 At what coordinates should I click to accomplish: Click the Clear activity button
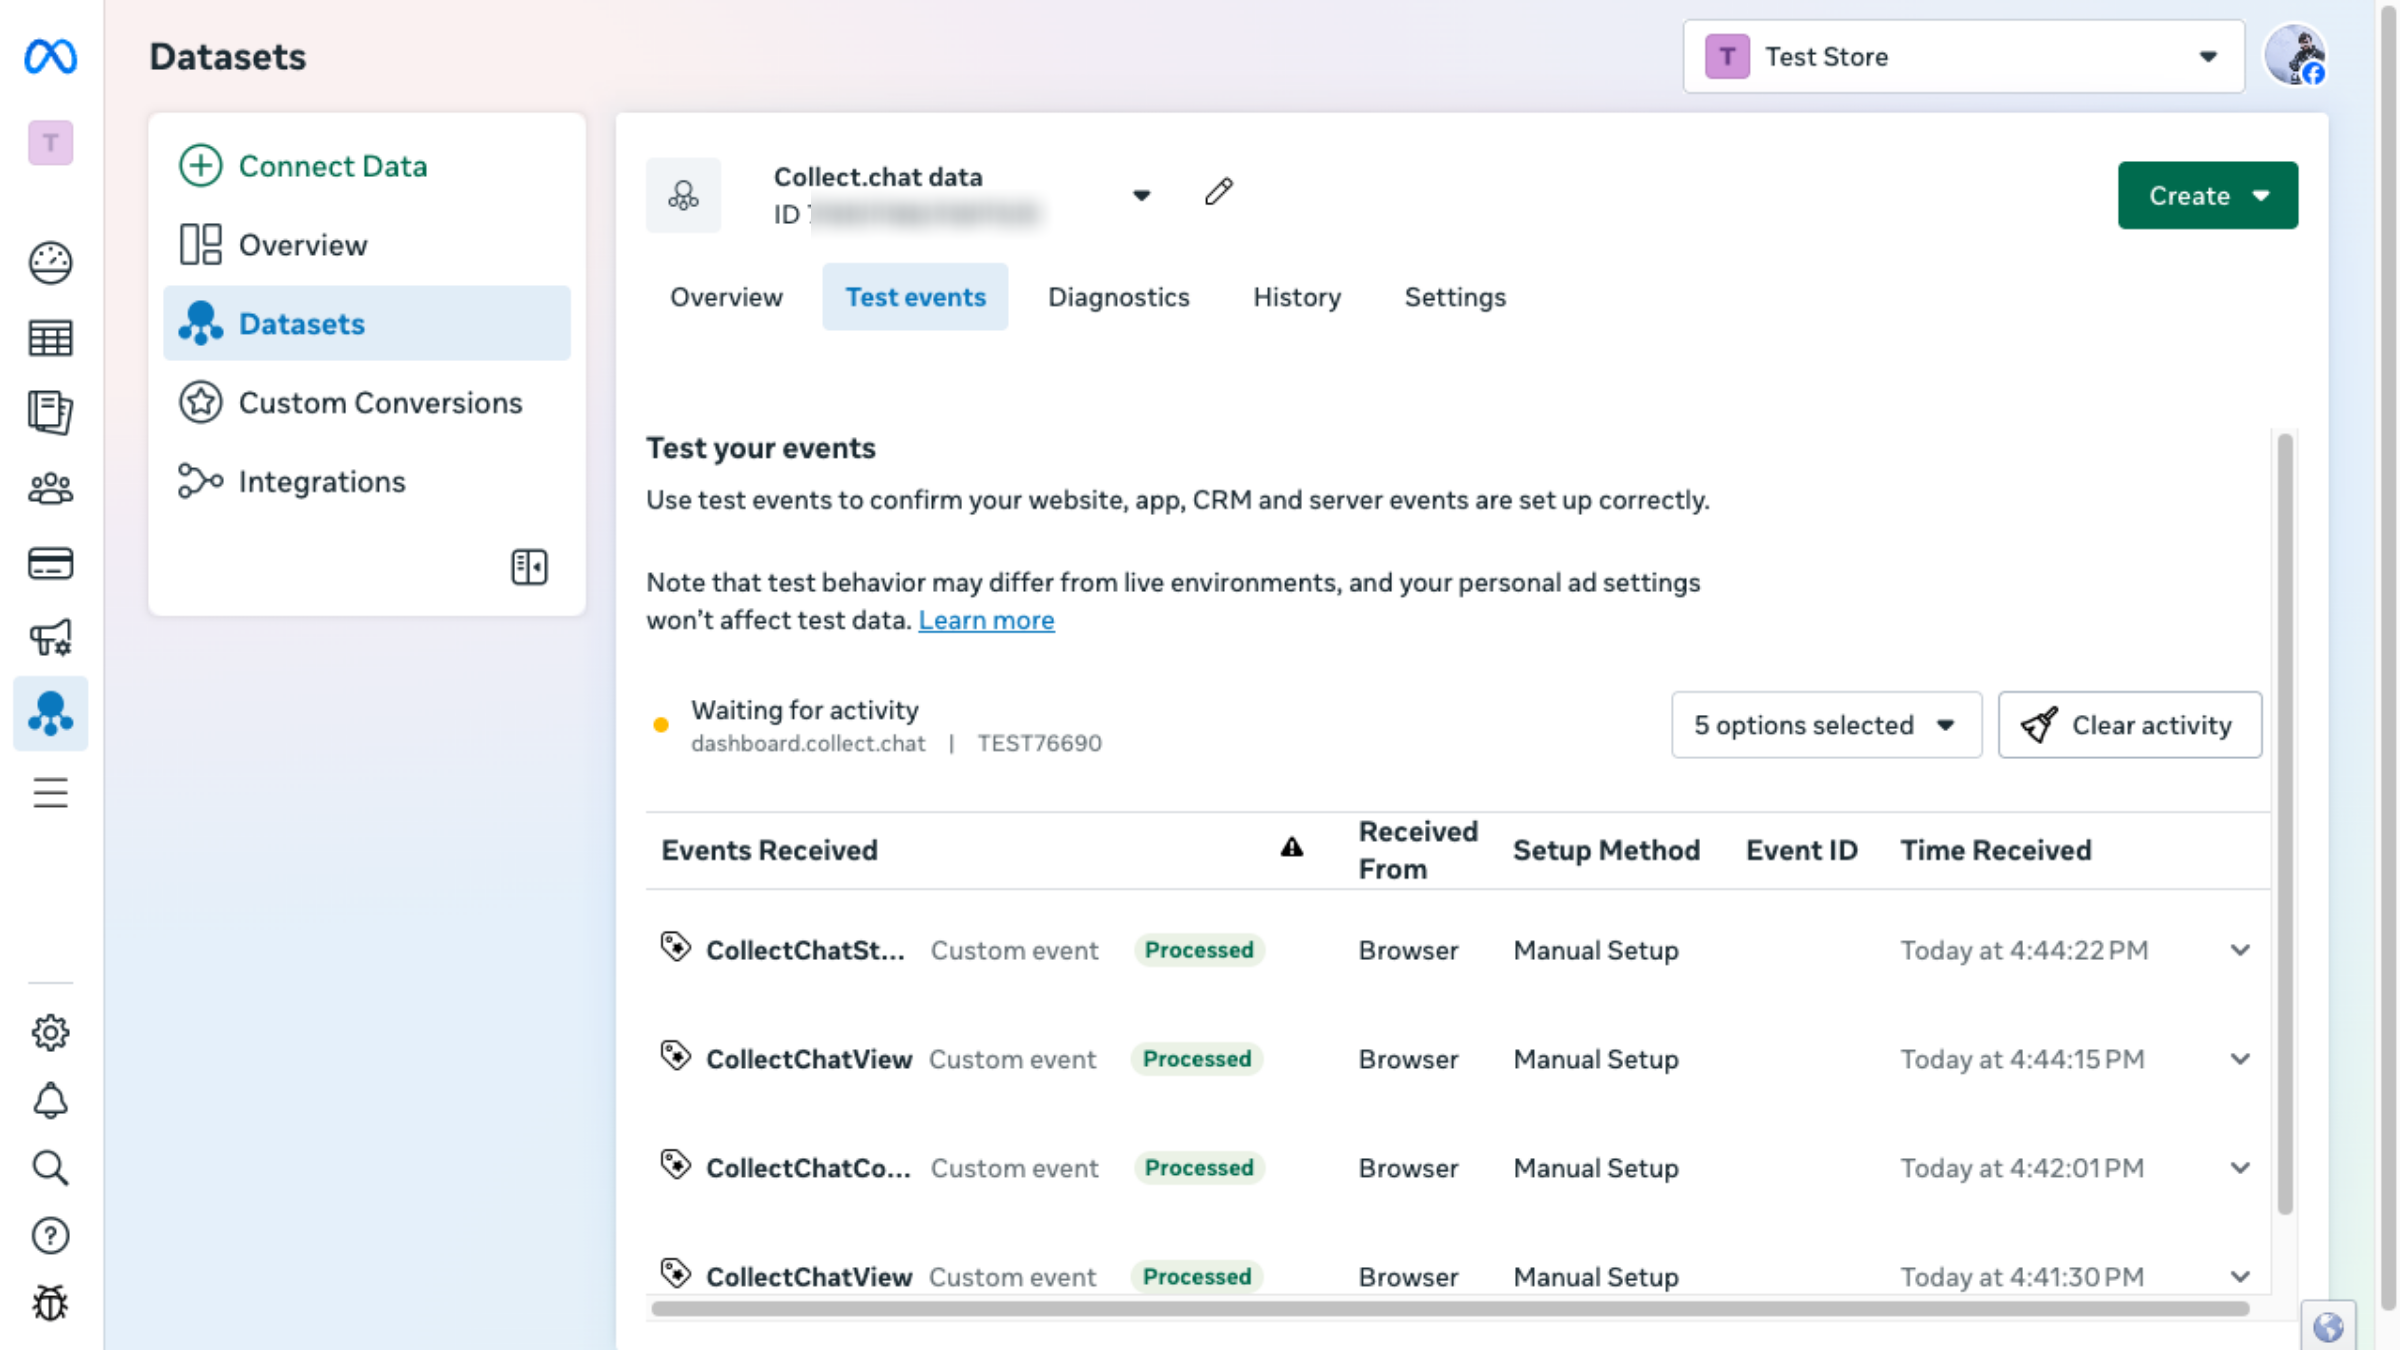[2129, 725]
